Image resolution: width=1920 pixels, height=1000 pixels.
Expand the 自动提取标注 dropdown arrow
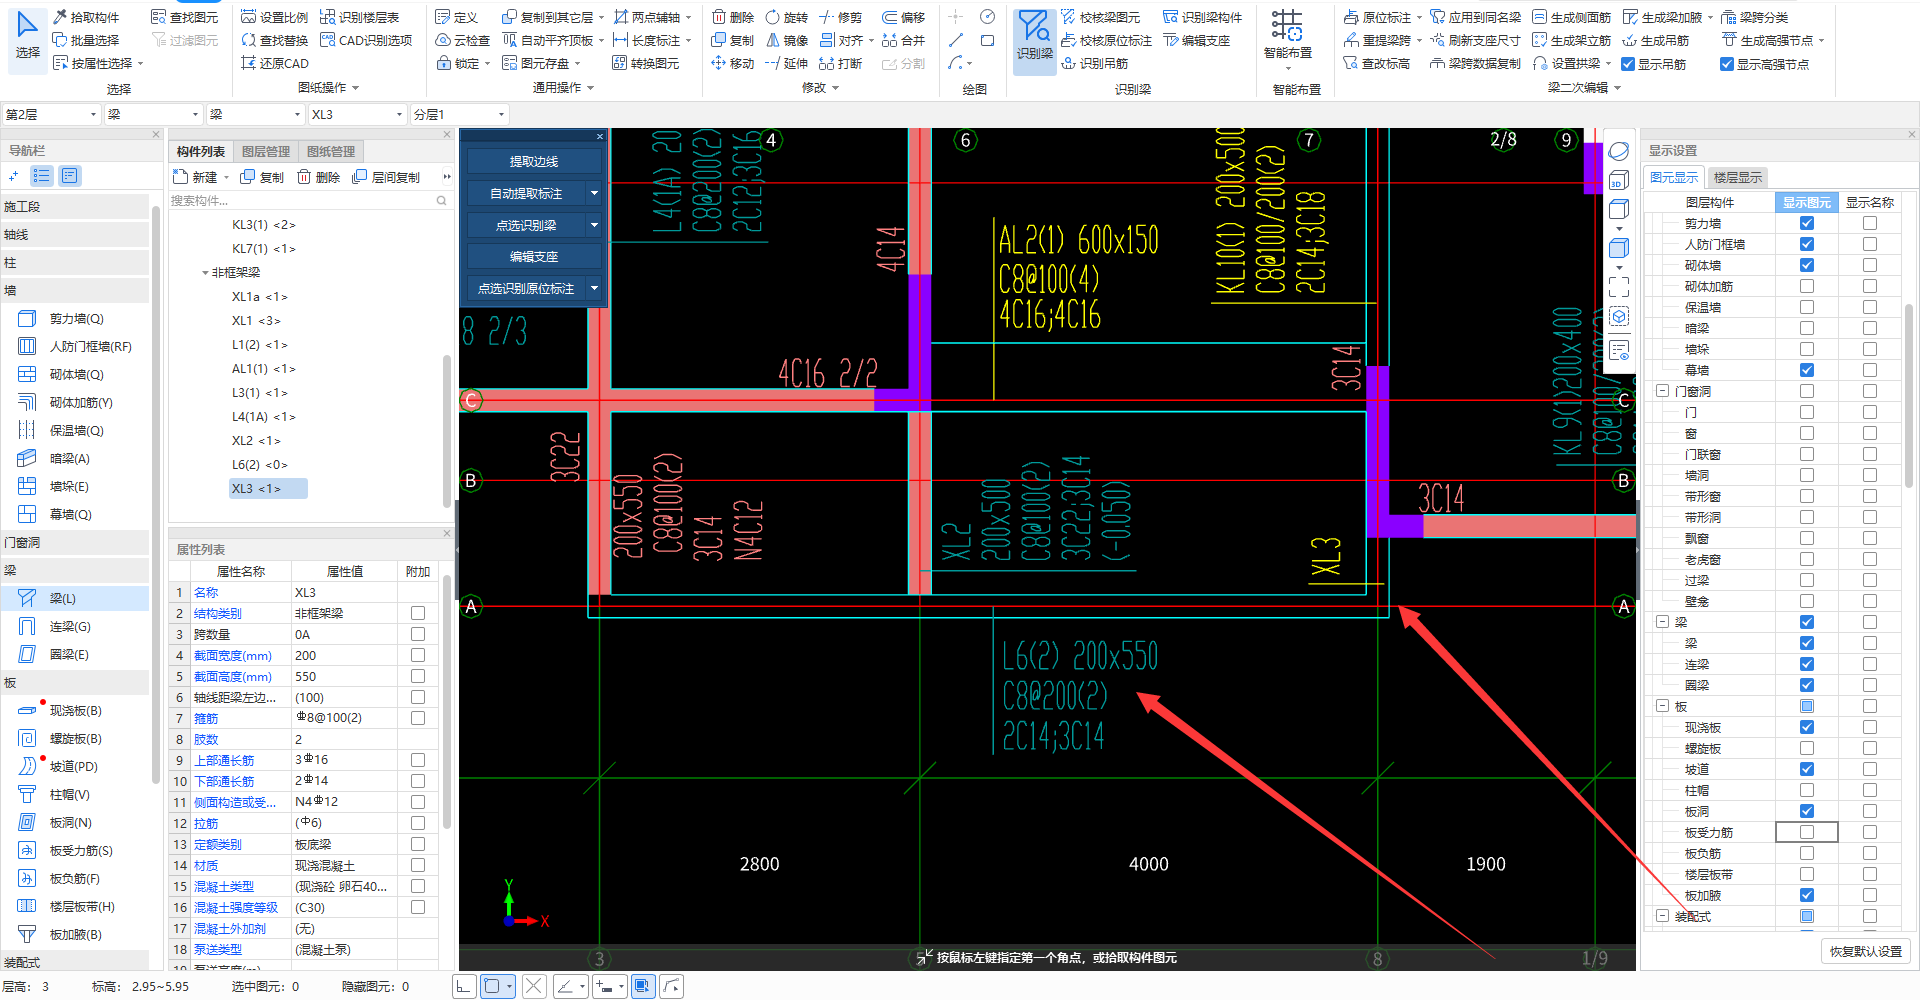(x=594, y=193)
